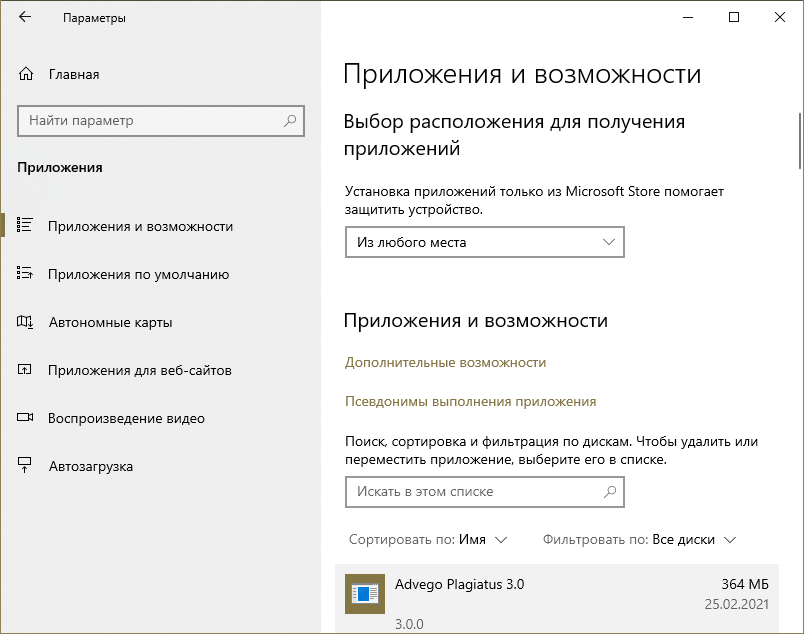Screen dimensions: 804x634
Task: Open Воспроизведение видео settings section
Action: pyautogui.click(x=126, y=418)
